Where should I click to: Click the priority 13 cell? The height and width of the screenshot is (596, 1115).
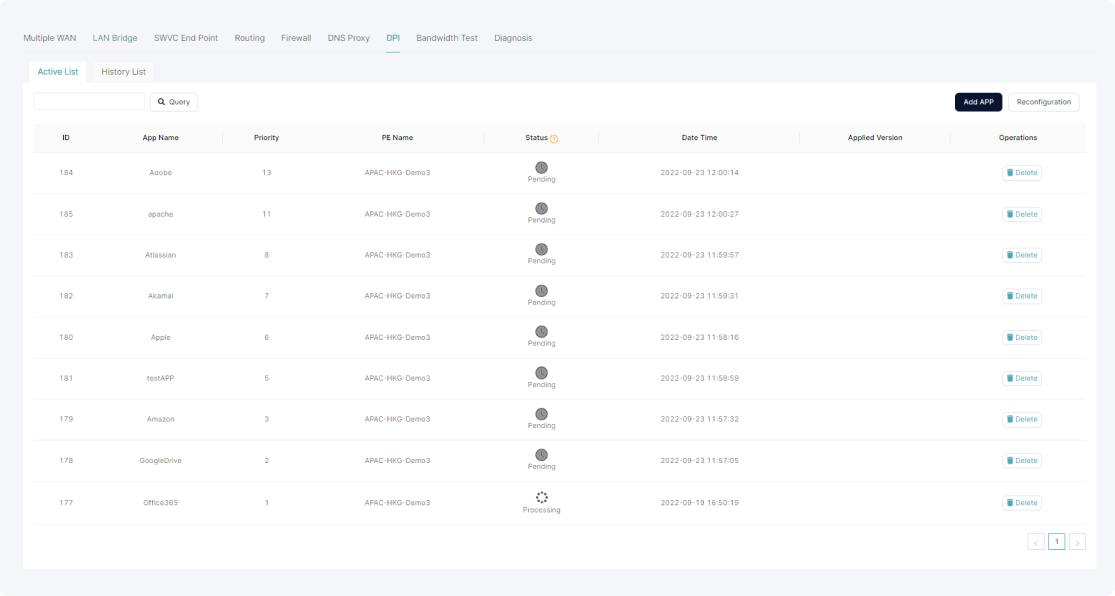pos(267,173)
